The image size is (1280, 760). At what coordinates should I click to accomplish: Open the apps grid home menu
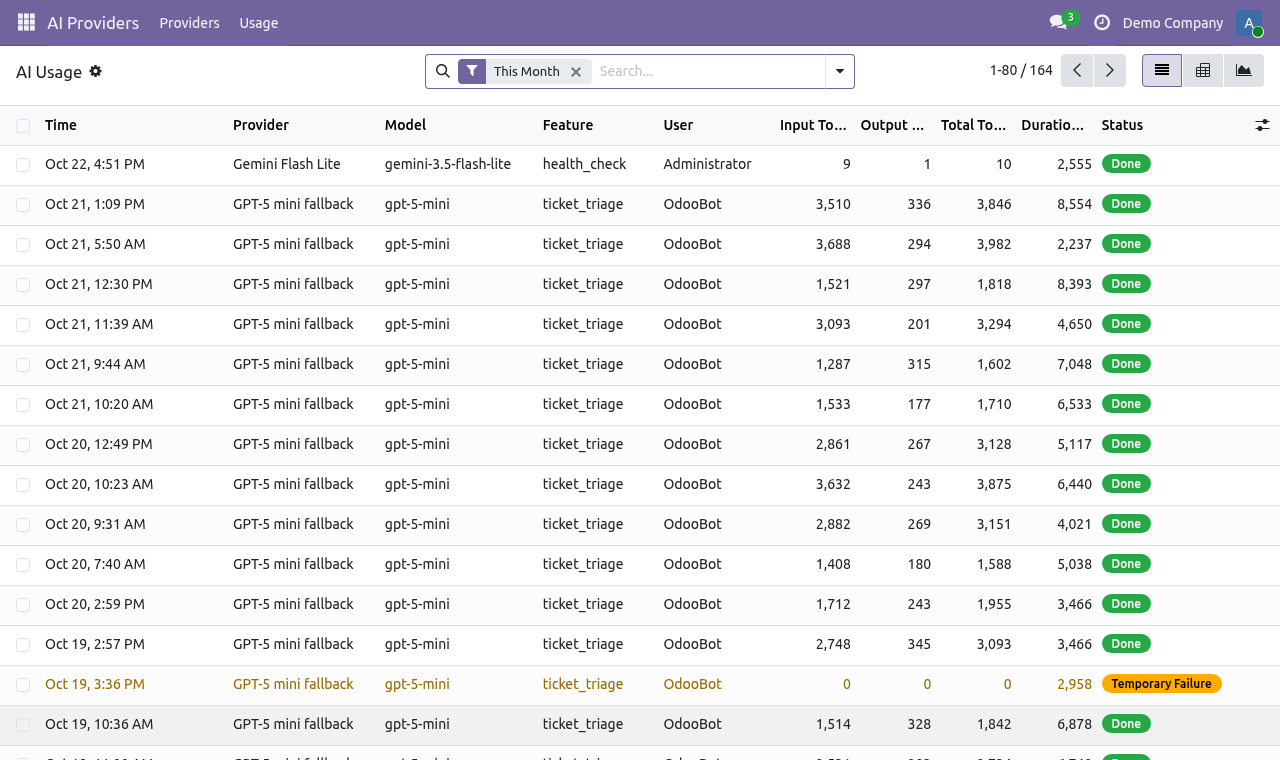click(x=26, y=22)
